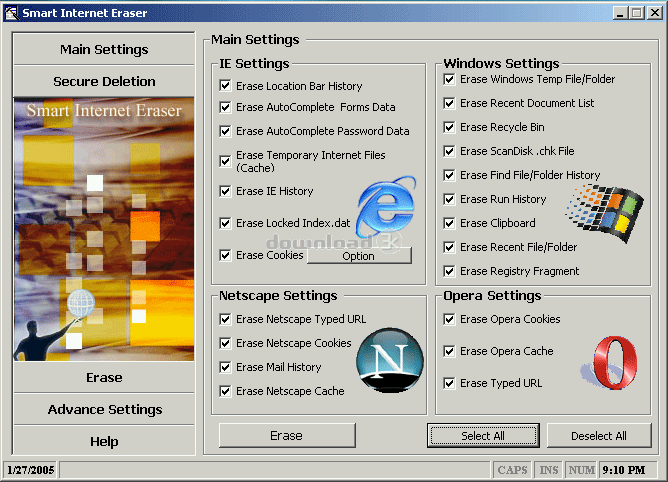Screen dimensions: 668x482
Task: Disable Erase Netscape Cache checkbox
Action: click(x=225, y=391)
